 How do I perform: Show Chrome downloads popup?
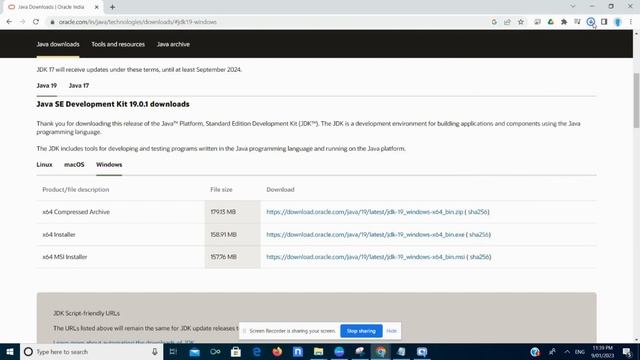[x=591, y=22]
